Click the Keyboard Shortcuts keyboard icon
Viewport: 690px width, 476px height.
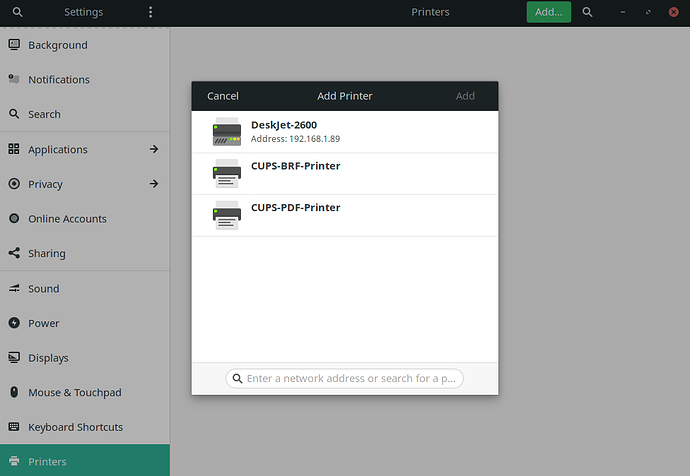point(14,427)
